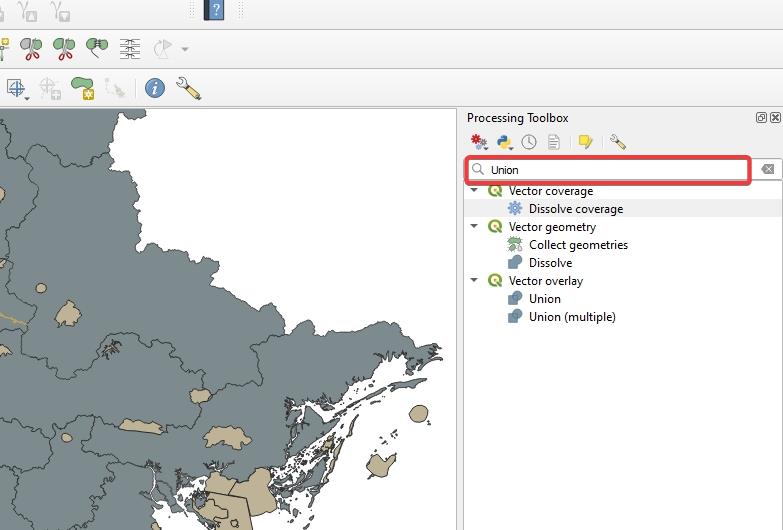This screenshot has width=783, height=530.
Task: Collapse the Vector overlay group
Action: click(x=475, y=281)
